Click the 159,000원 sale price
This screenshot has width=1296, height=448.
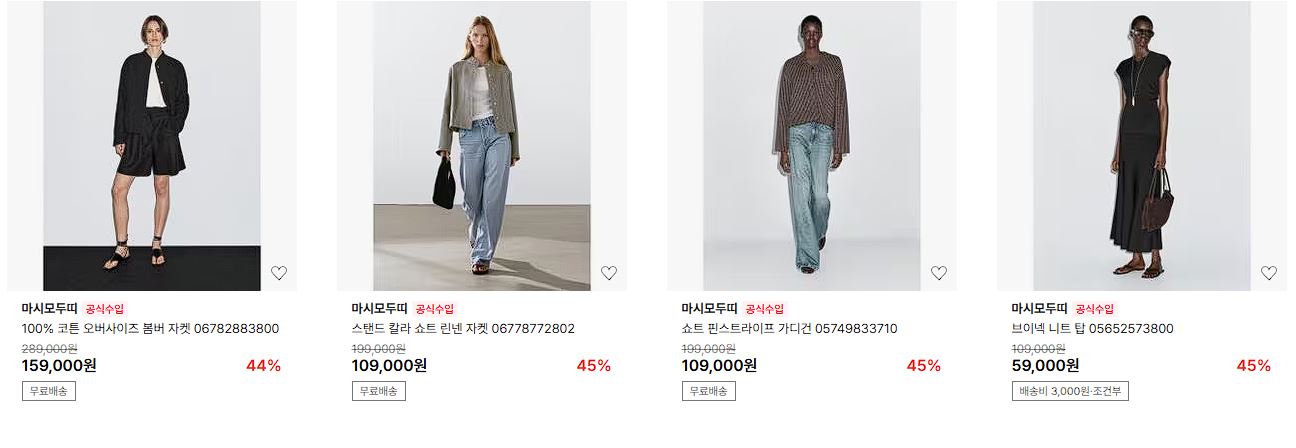point(59,365)
